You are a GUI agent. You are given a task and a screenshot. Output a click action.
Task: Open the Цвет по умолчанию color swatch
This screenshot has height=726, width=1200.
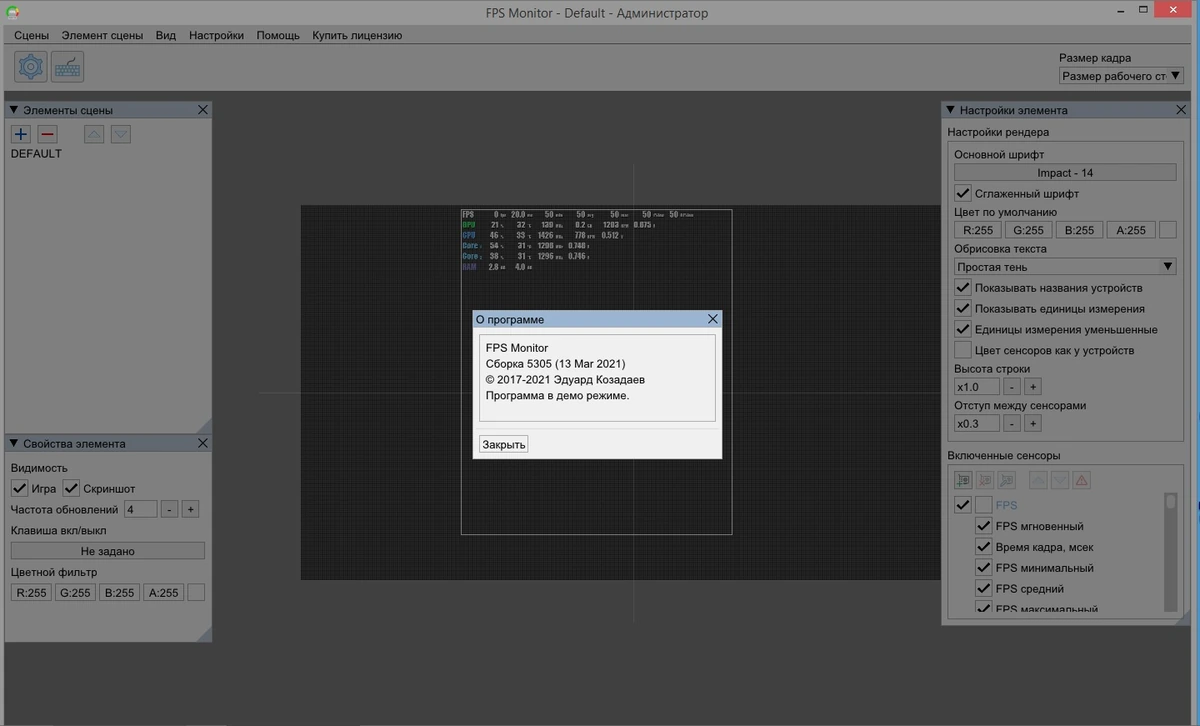pyautogui.click(x=1168, y=230)
